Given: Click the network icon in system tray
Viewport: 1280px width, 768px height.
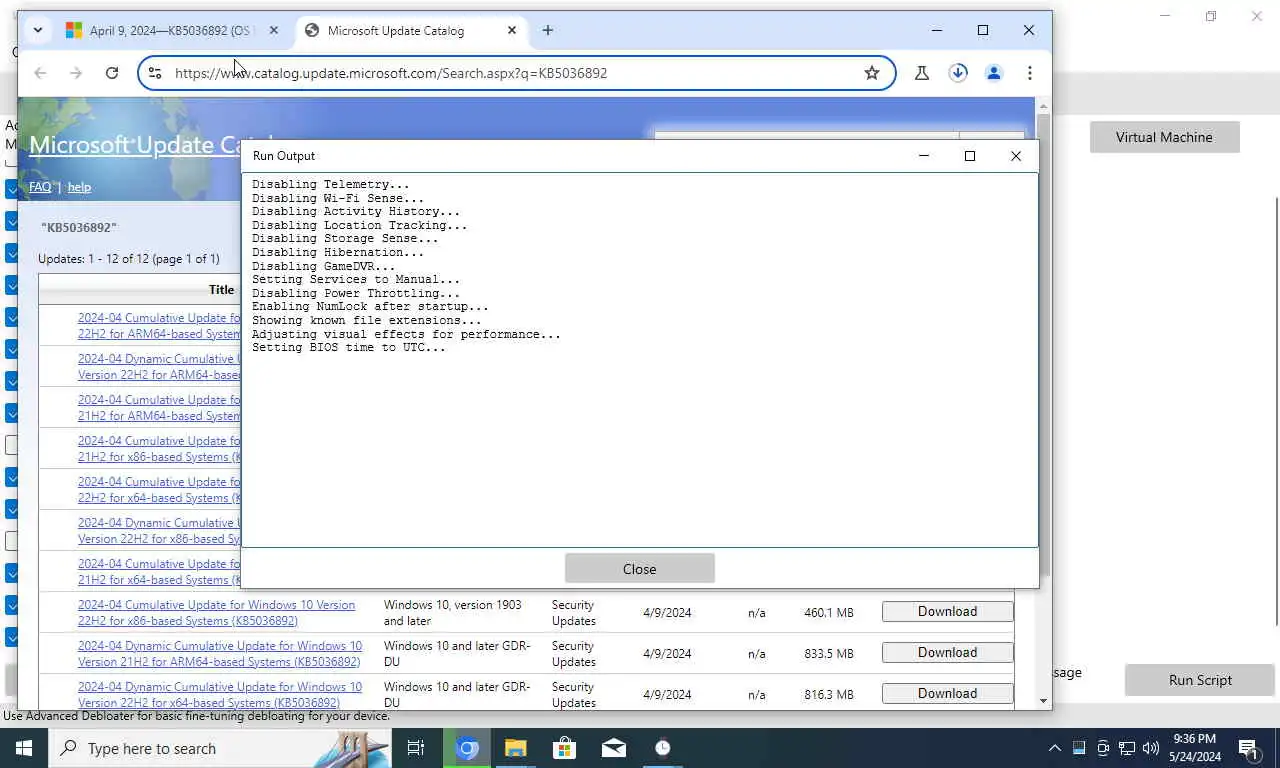Looking at the screenshot, I should pos(1127,748).
